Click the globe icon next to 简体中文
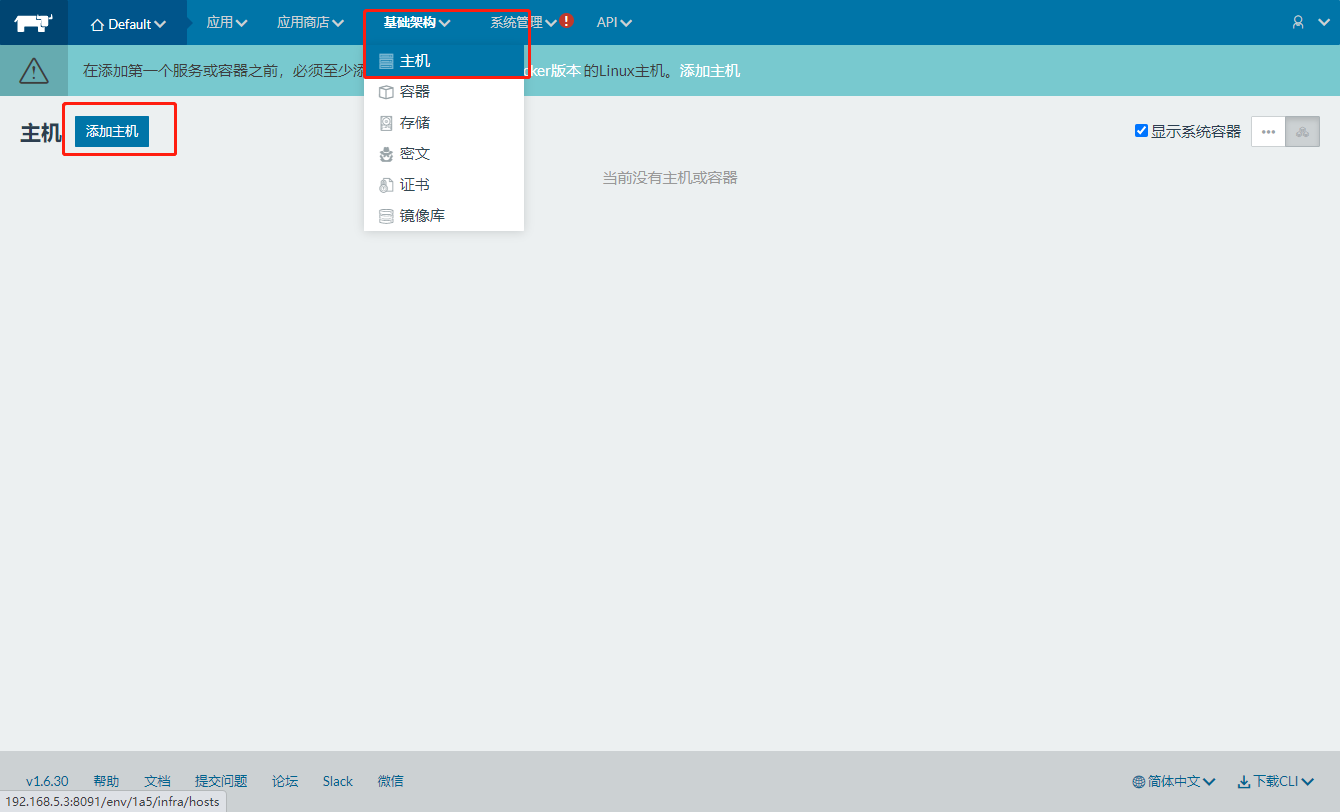The image size is (1340, 812). pyautogui.click(x=1139, y=782)
